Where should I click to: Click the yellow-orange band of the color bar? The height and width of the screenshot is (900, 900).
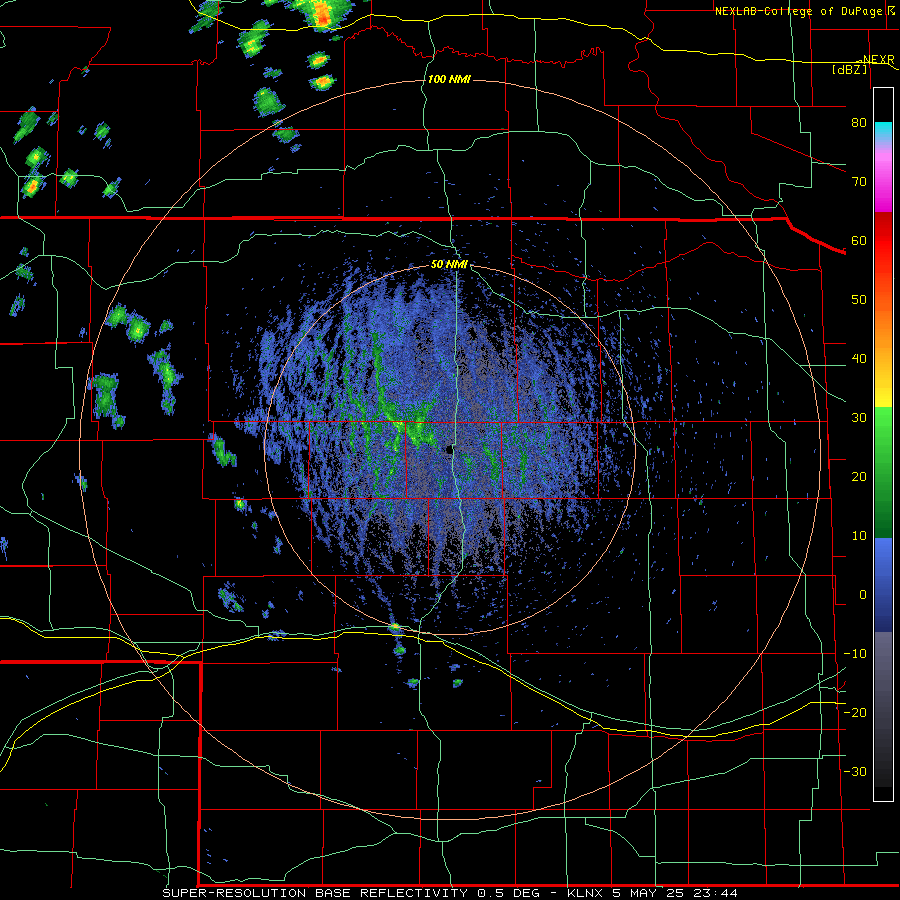click(x=883, y=362)
